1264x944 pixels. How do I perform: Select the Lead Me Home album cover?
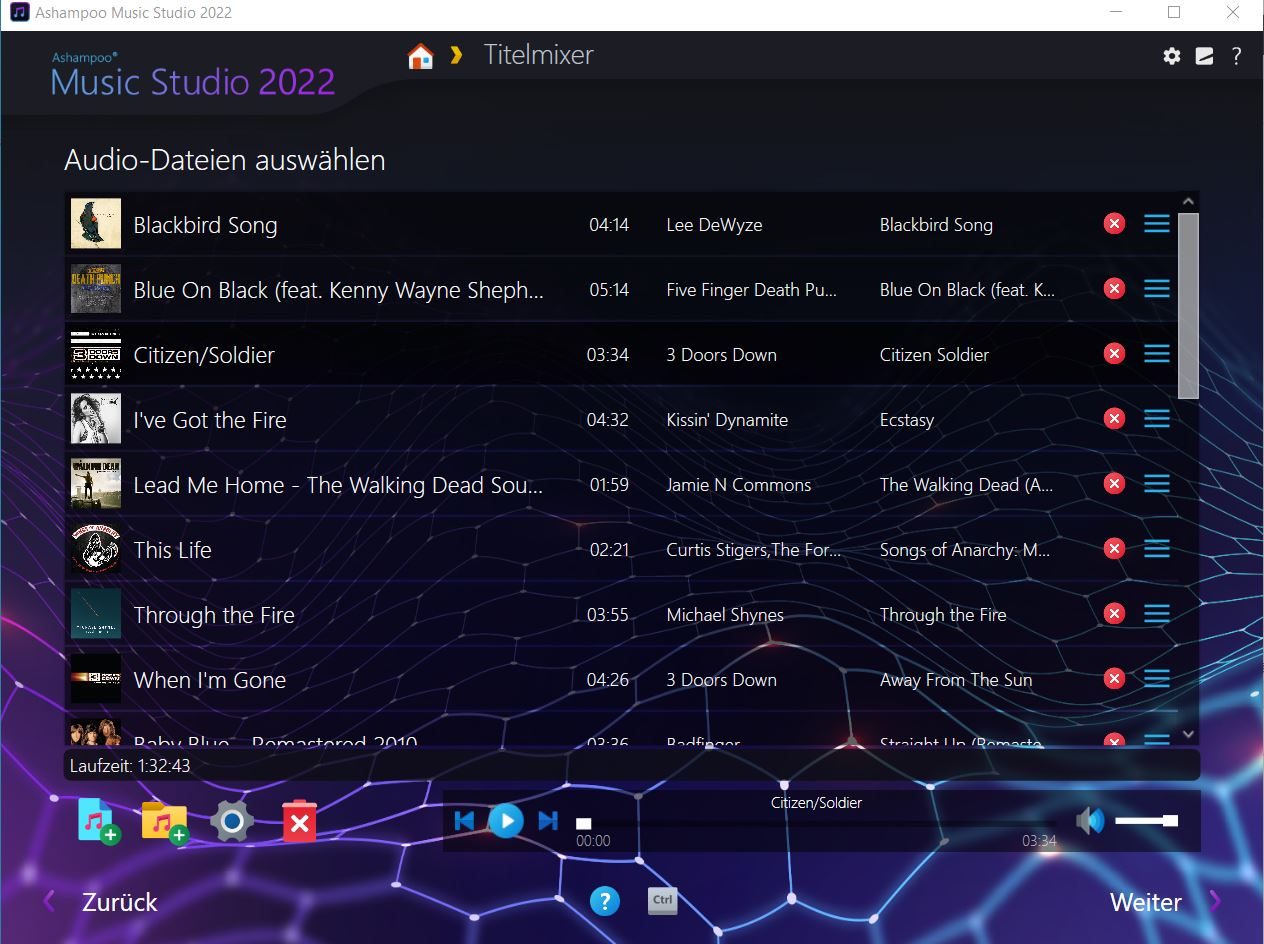[96, 484]
